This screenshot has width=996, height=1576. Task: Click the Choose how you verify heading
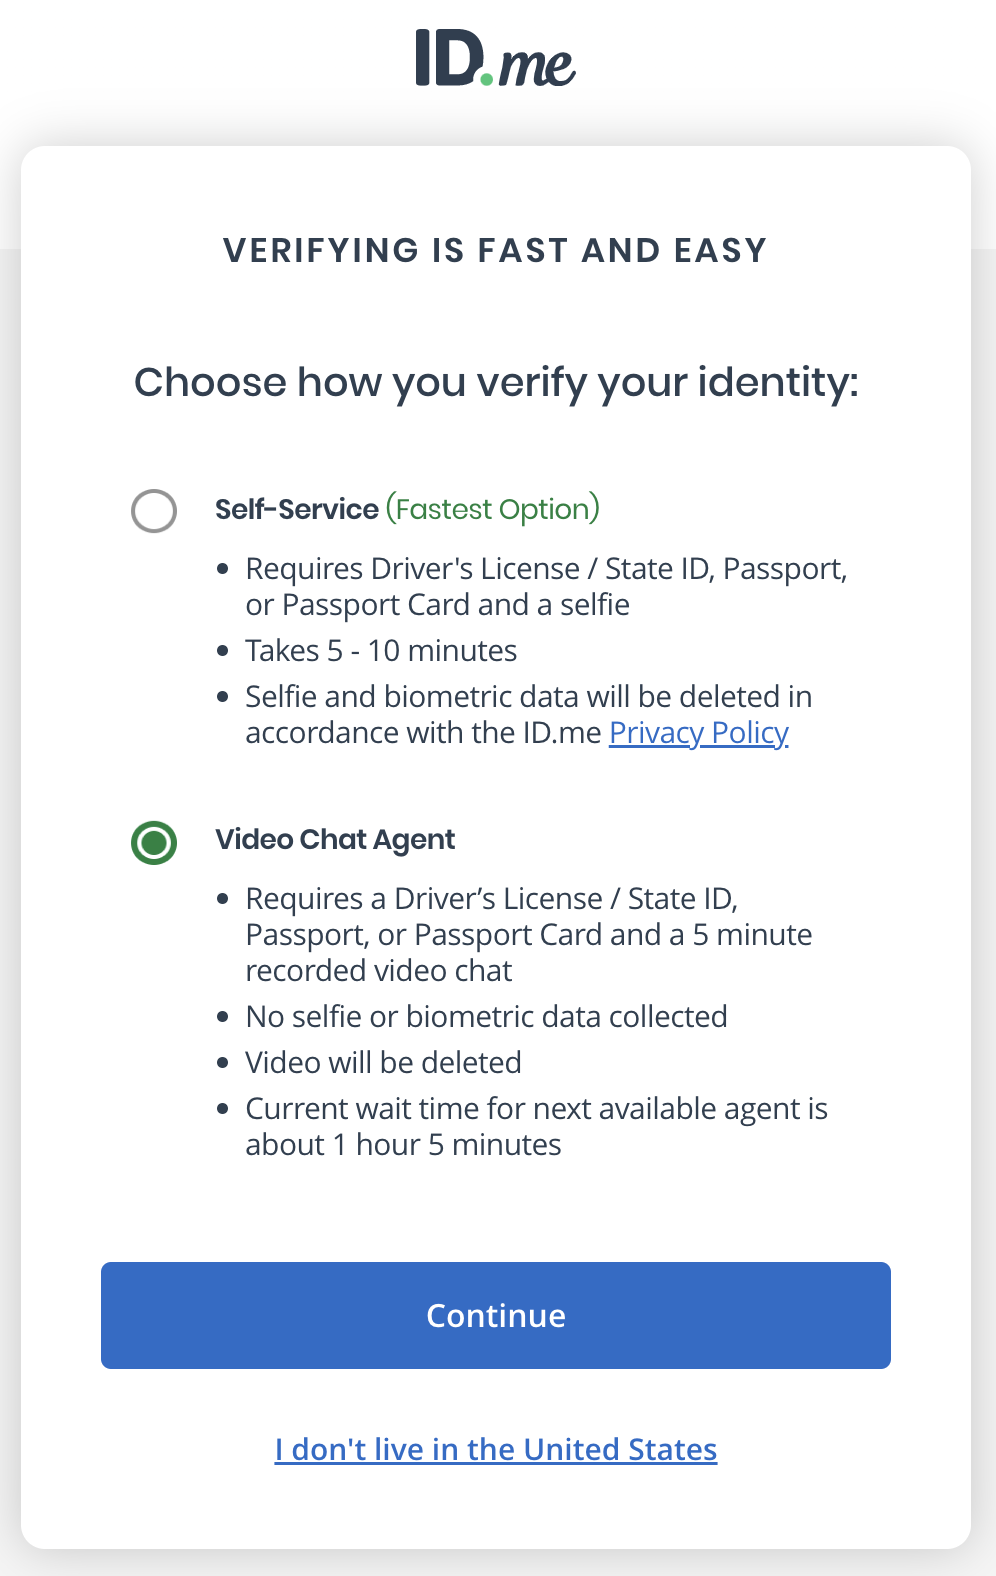(x=497, y=382)
